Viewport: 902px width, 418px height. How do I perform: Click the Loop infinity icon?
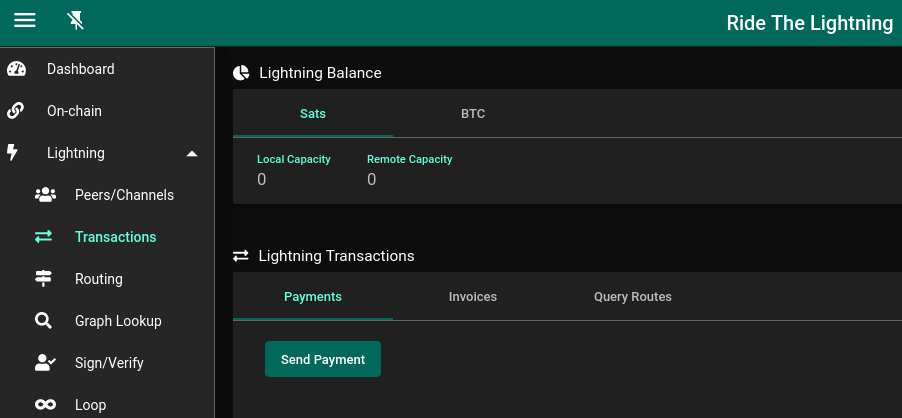click(x=45, y=405)
